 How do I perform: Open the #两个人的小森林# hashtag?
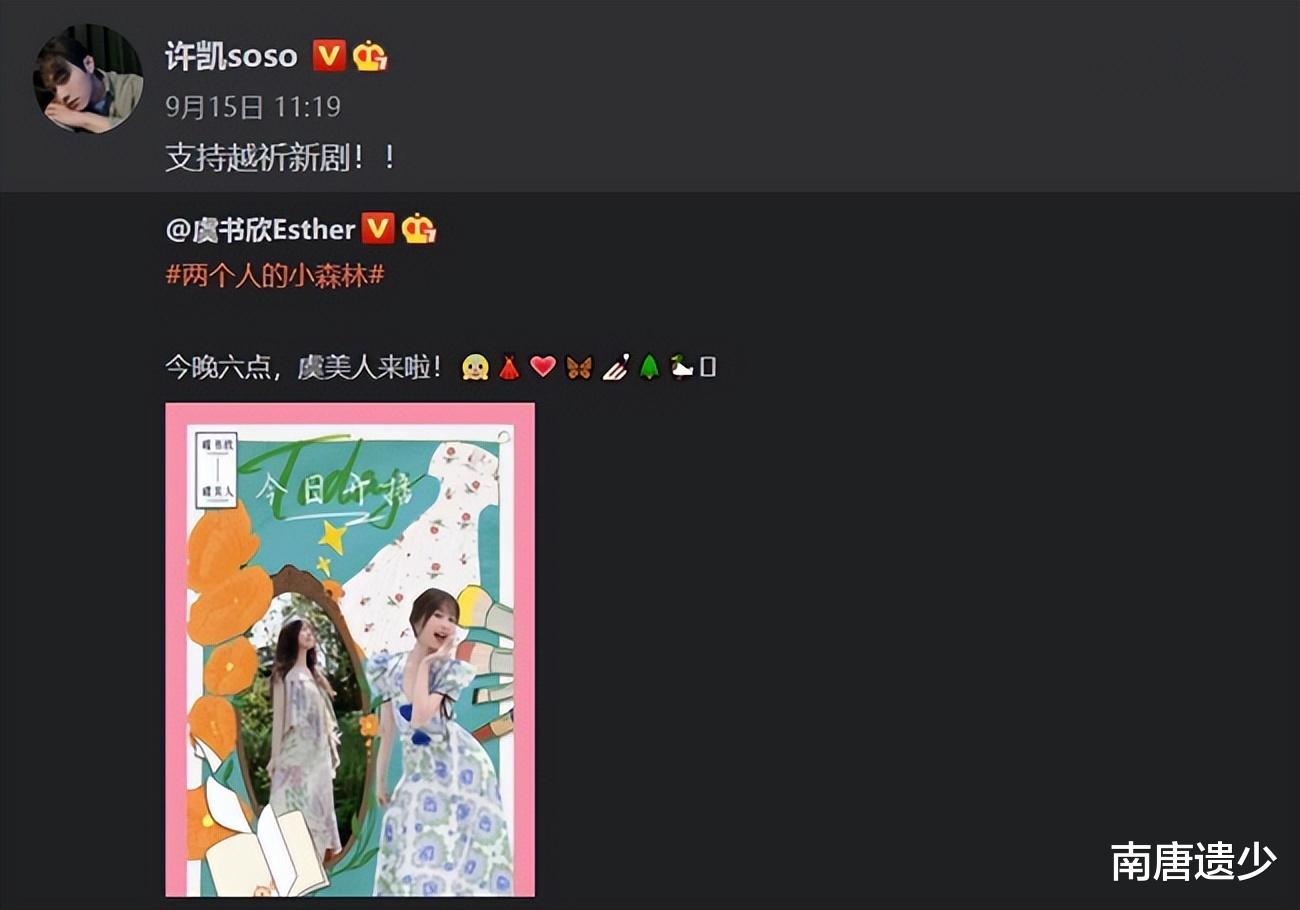point(274,276)
